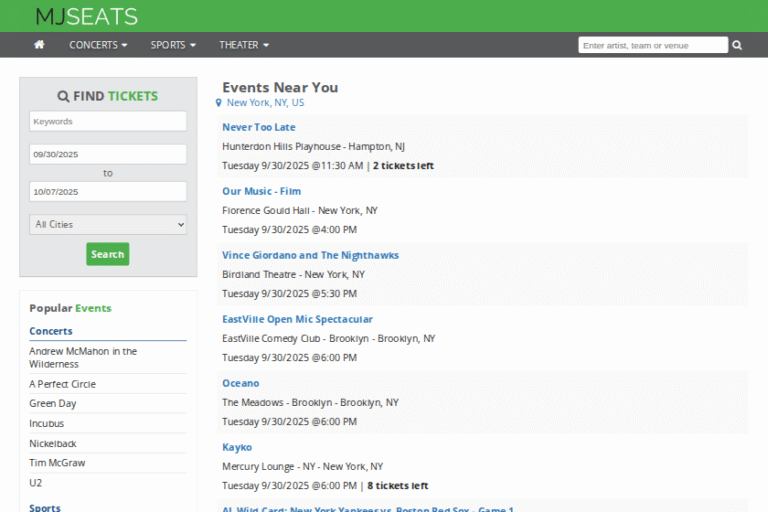Open Green Day under popular concerts
Screen dimensions: 768x512
(x=53, y=404)
